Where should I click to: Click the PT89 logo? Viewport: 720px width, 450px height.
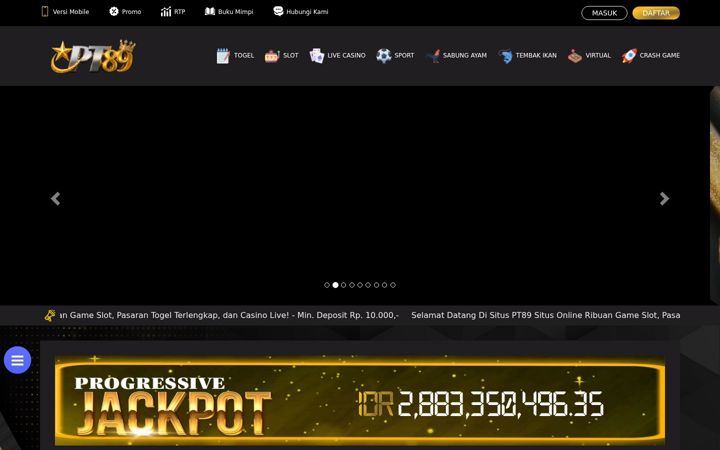[x=93, y=56]
